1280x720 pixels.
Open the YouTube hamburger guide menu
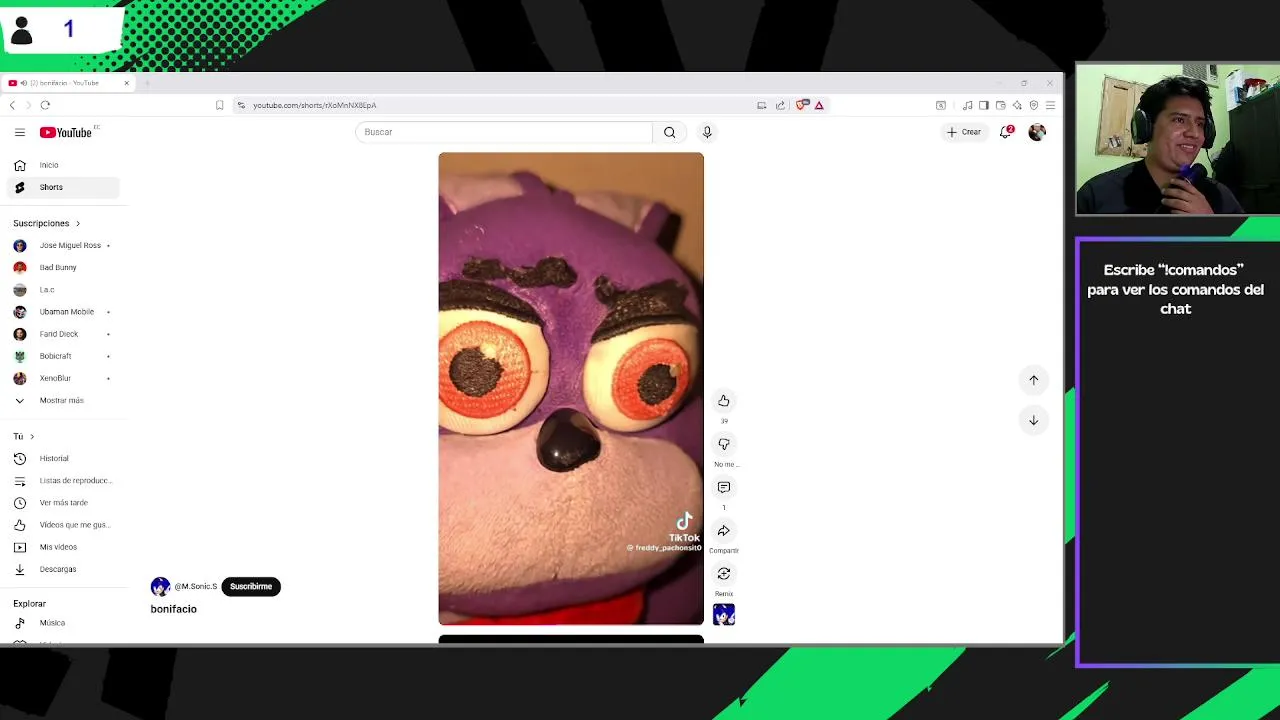coord(19,132)
